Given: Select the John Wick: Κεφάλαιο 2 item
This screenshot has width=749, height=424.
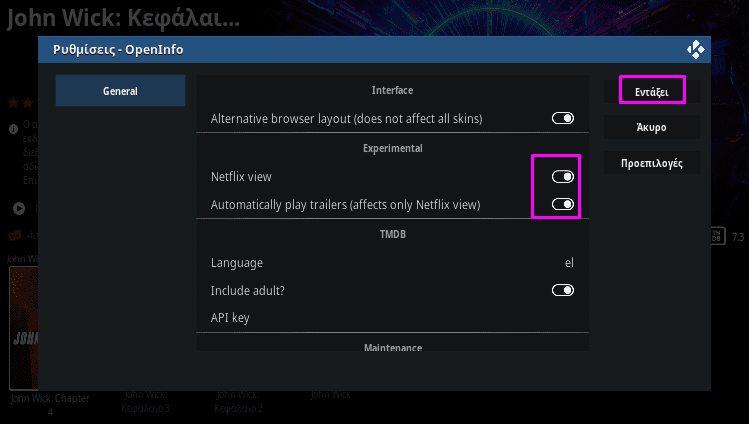Looking at the screenshot, I should (238, 401).
